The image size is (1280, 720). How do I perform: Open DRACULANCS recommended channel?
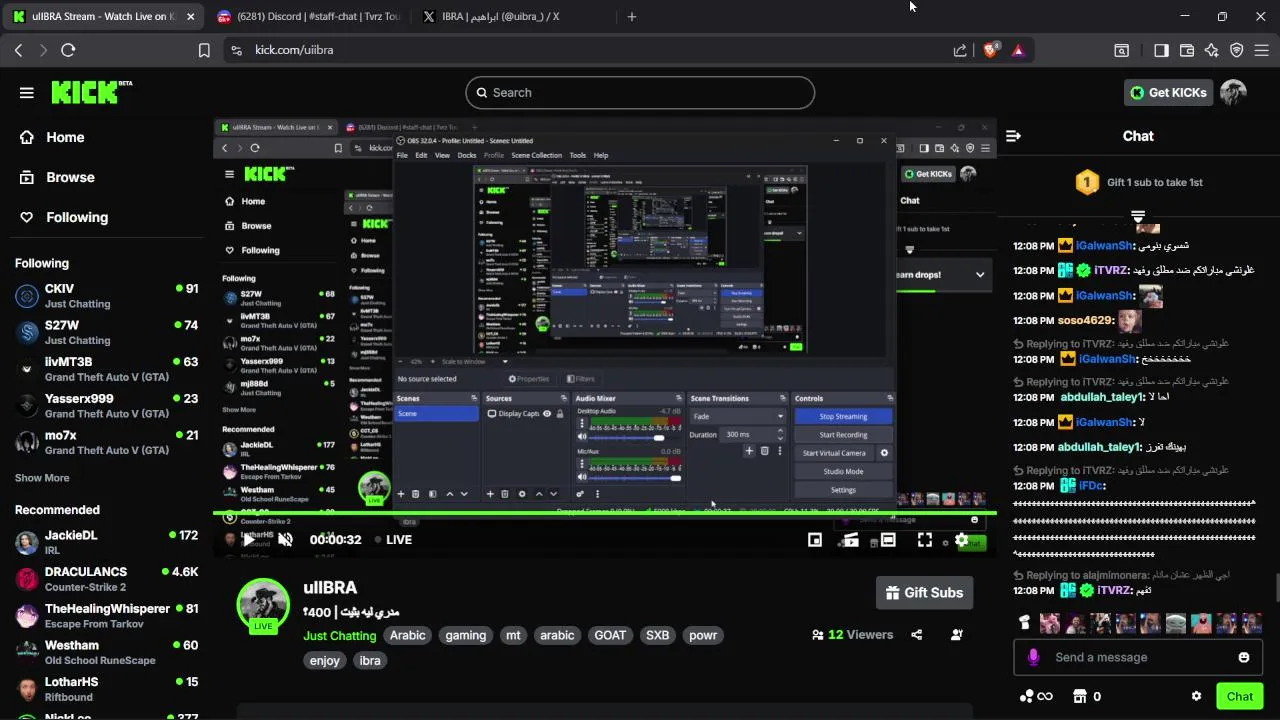[x=106, y=579]
